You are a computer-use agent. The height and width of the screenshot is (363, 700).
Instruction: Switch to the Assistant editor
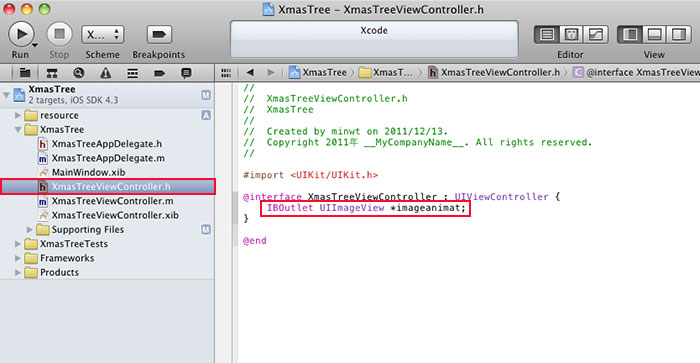(x=571, y=34)
